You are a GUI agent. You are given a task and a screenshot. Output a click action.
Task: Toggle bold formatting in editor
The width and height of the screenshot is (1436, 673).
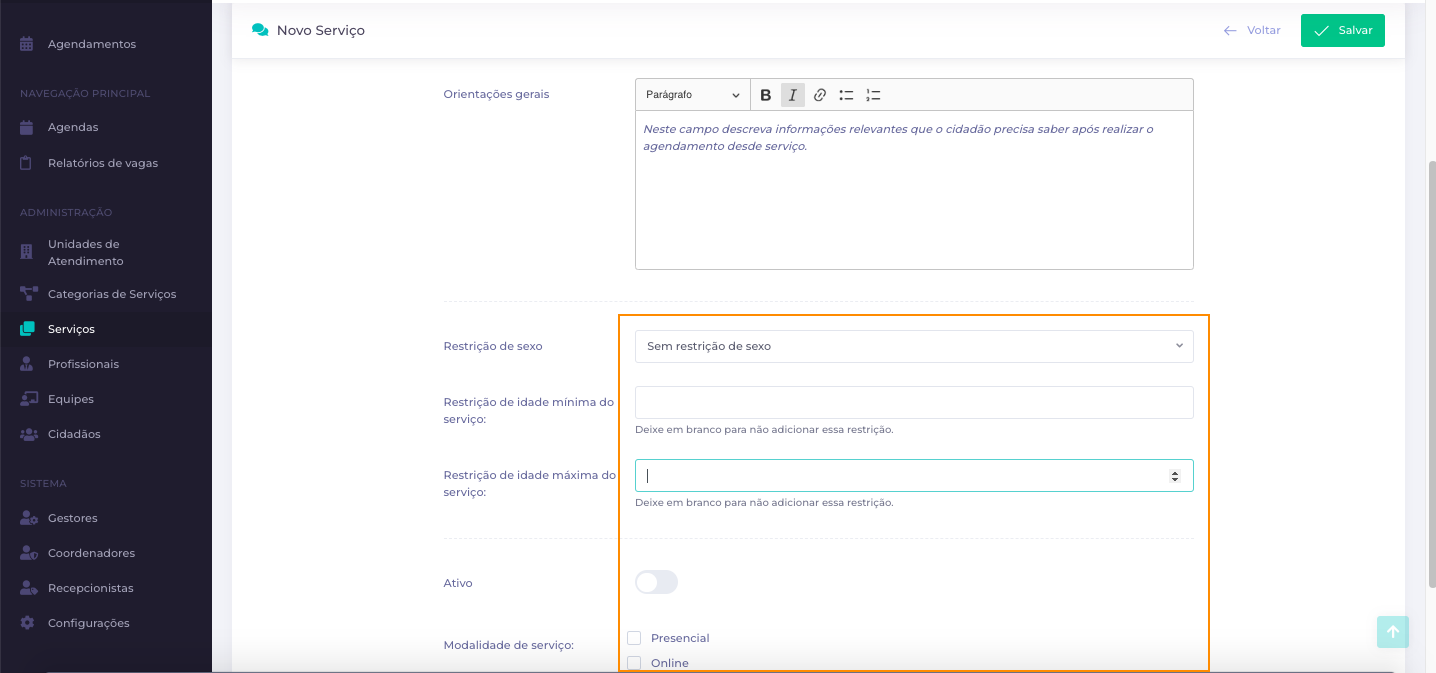[x=766, y=95]
